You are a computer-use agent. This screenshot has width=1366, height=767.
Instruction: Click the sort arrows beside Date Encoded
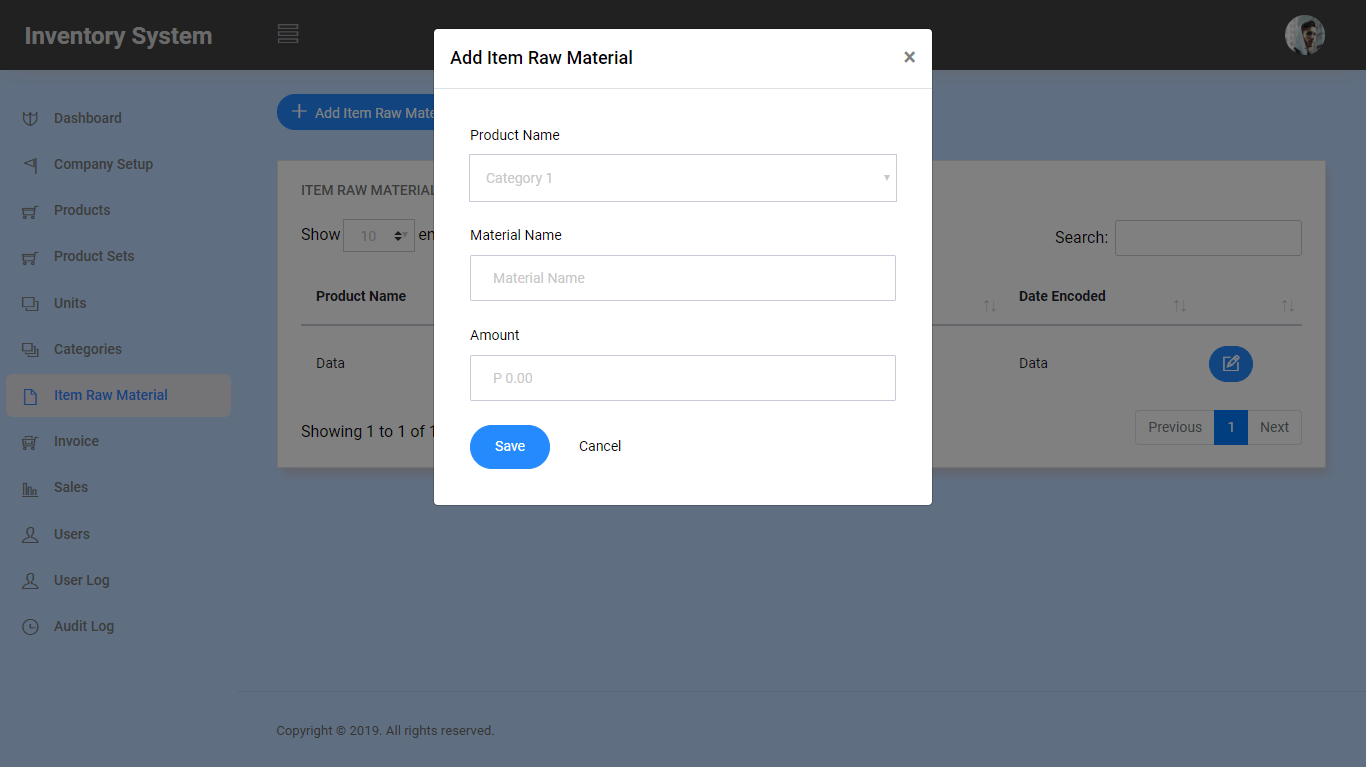click(1180, 305)
